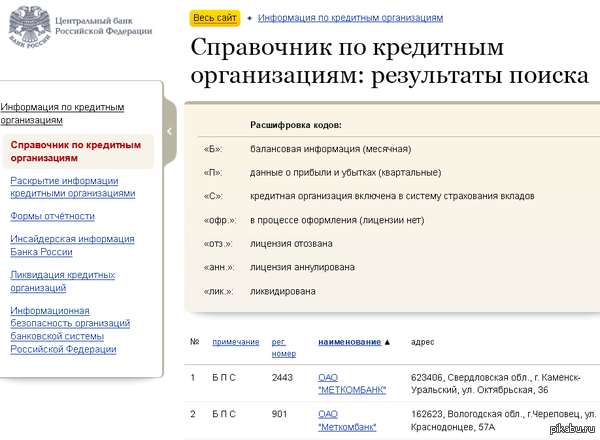Go to "Раскрытие информации кредитными организациями"

[x=72, y=186]
